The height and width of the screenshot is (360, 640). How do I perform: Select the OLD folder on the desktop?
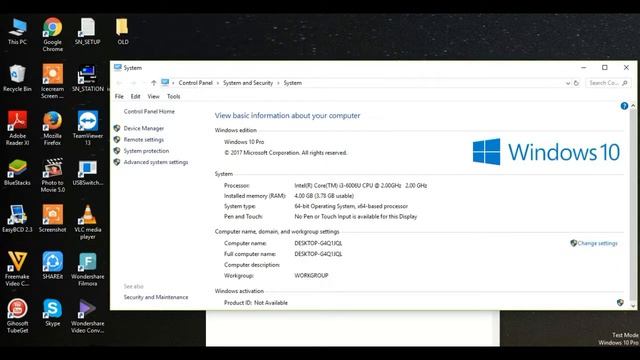[122, 31]
